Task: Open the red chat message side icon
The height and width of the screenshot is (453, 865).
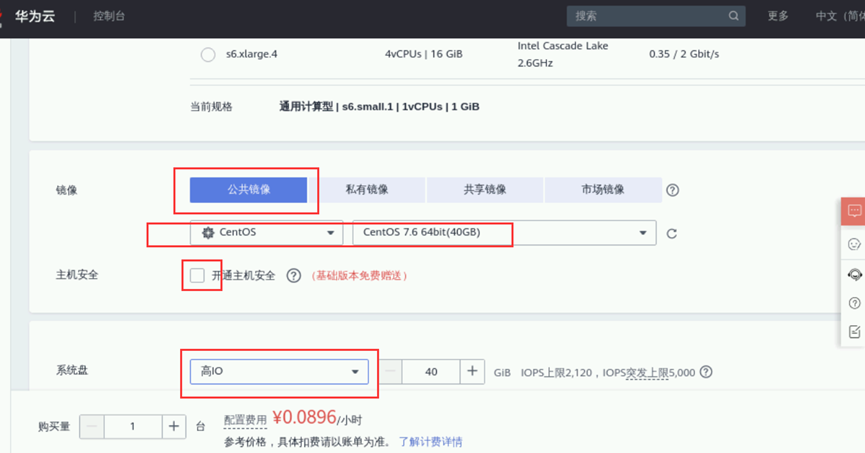Action: 854,211
